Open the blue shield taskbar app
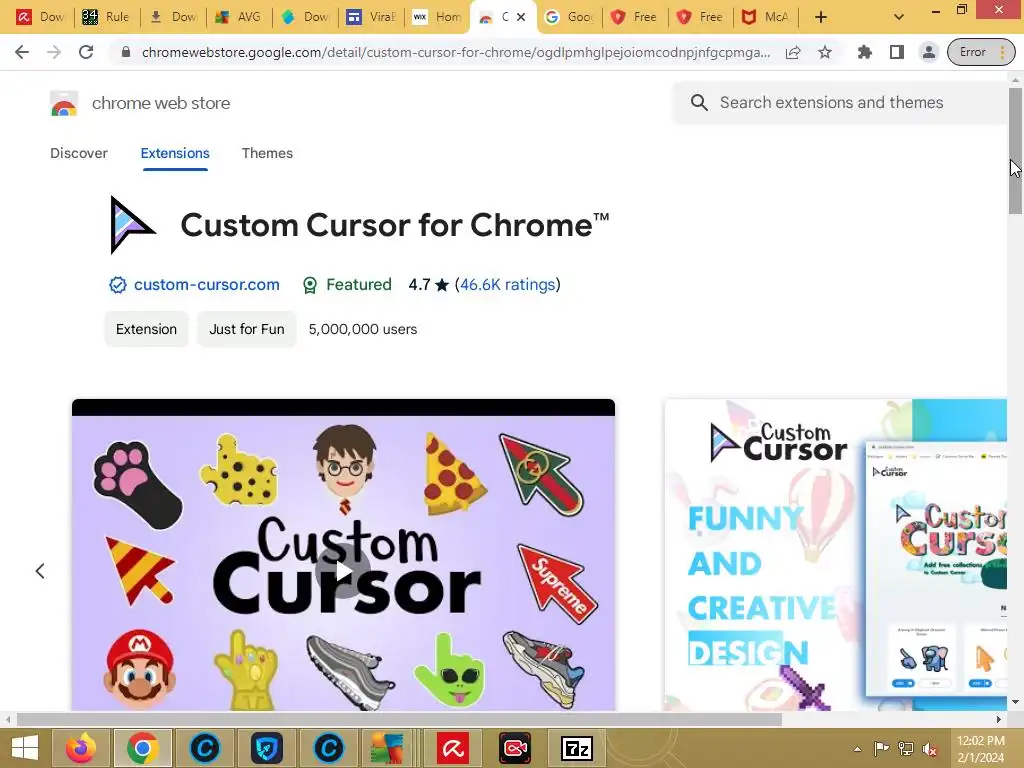 267,748
